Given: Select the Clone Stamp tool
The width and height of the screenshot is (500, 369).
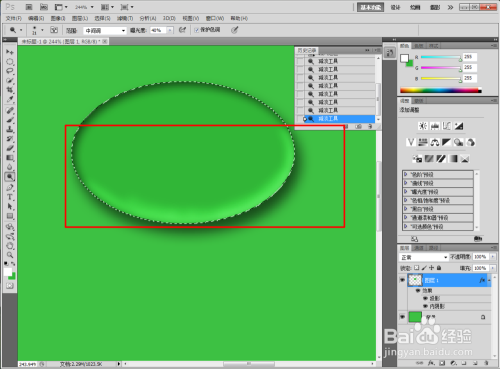Looking at the screenshot, I should point(10,129).
